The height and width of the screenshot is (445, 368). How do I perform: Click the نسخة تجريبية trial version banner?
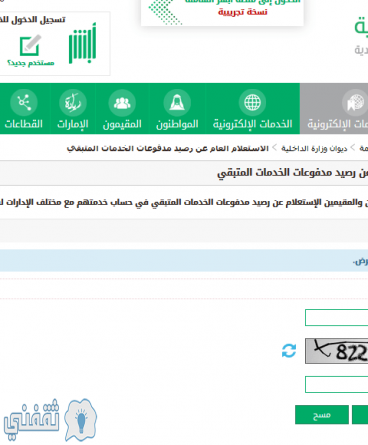[x=243, y=12]
